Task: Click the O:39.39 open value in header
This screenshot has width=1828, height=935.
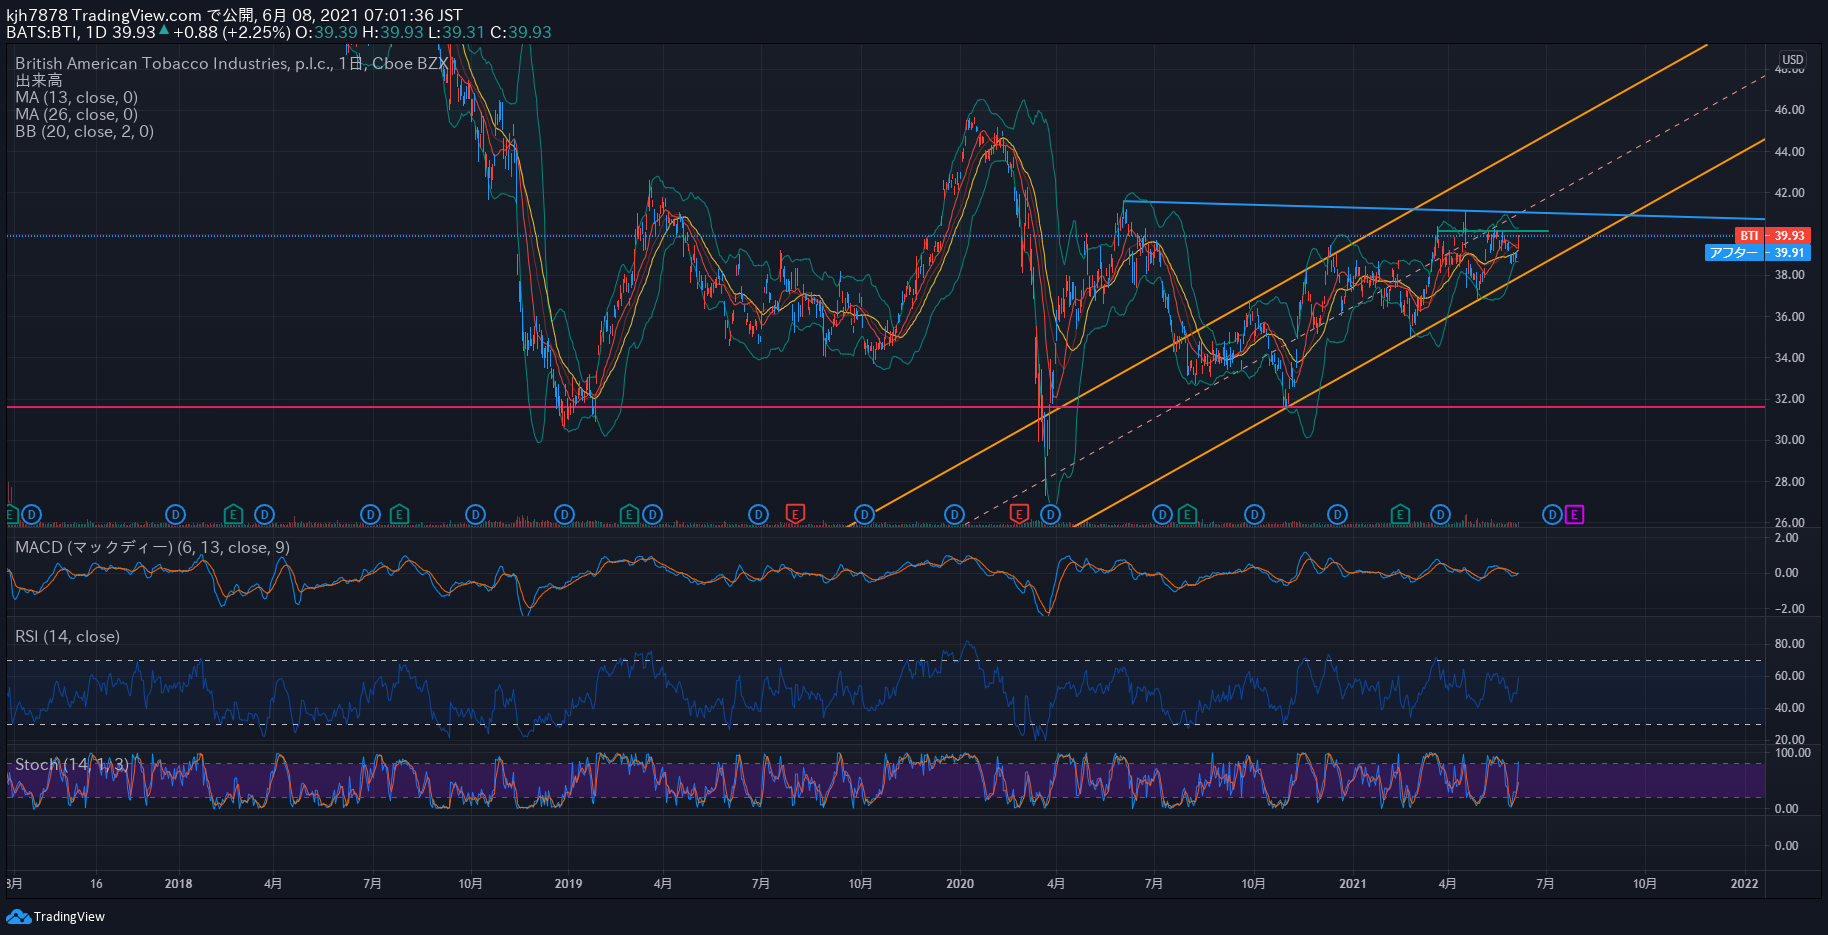Action: pos(326,32)
